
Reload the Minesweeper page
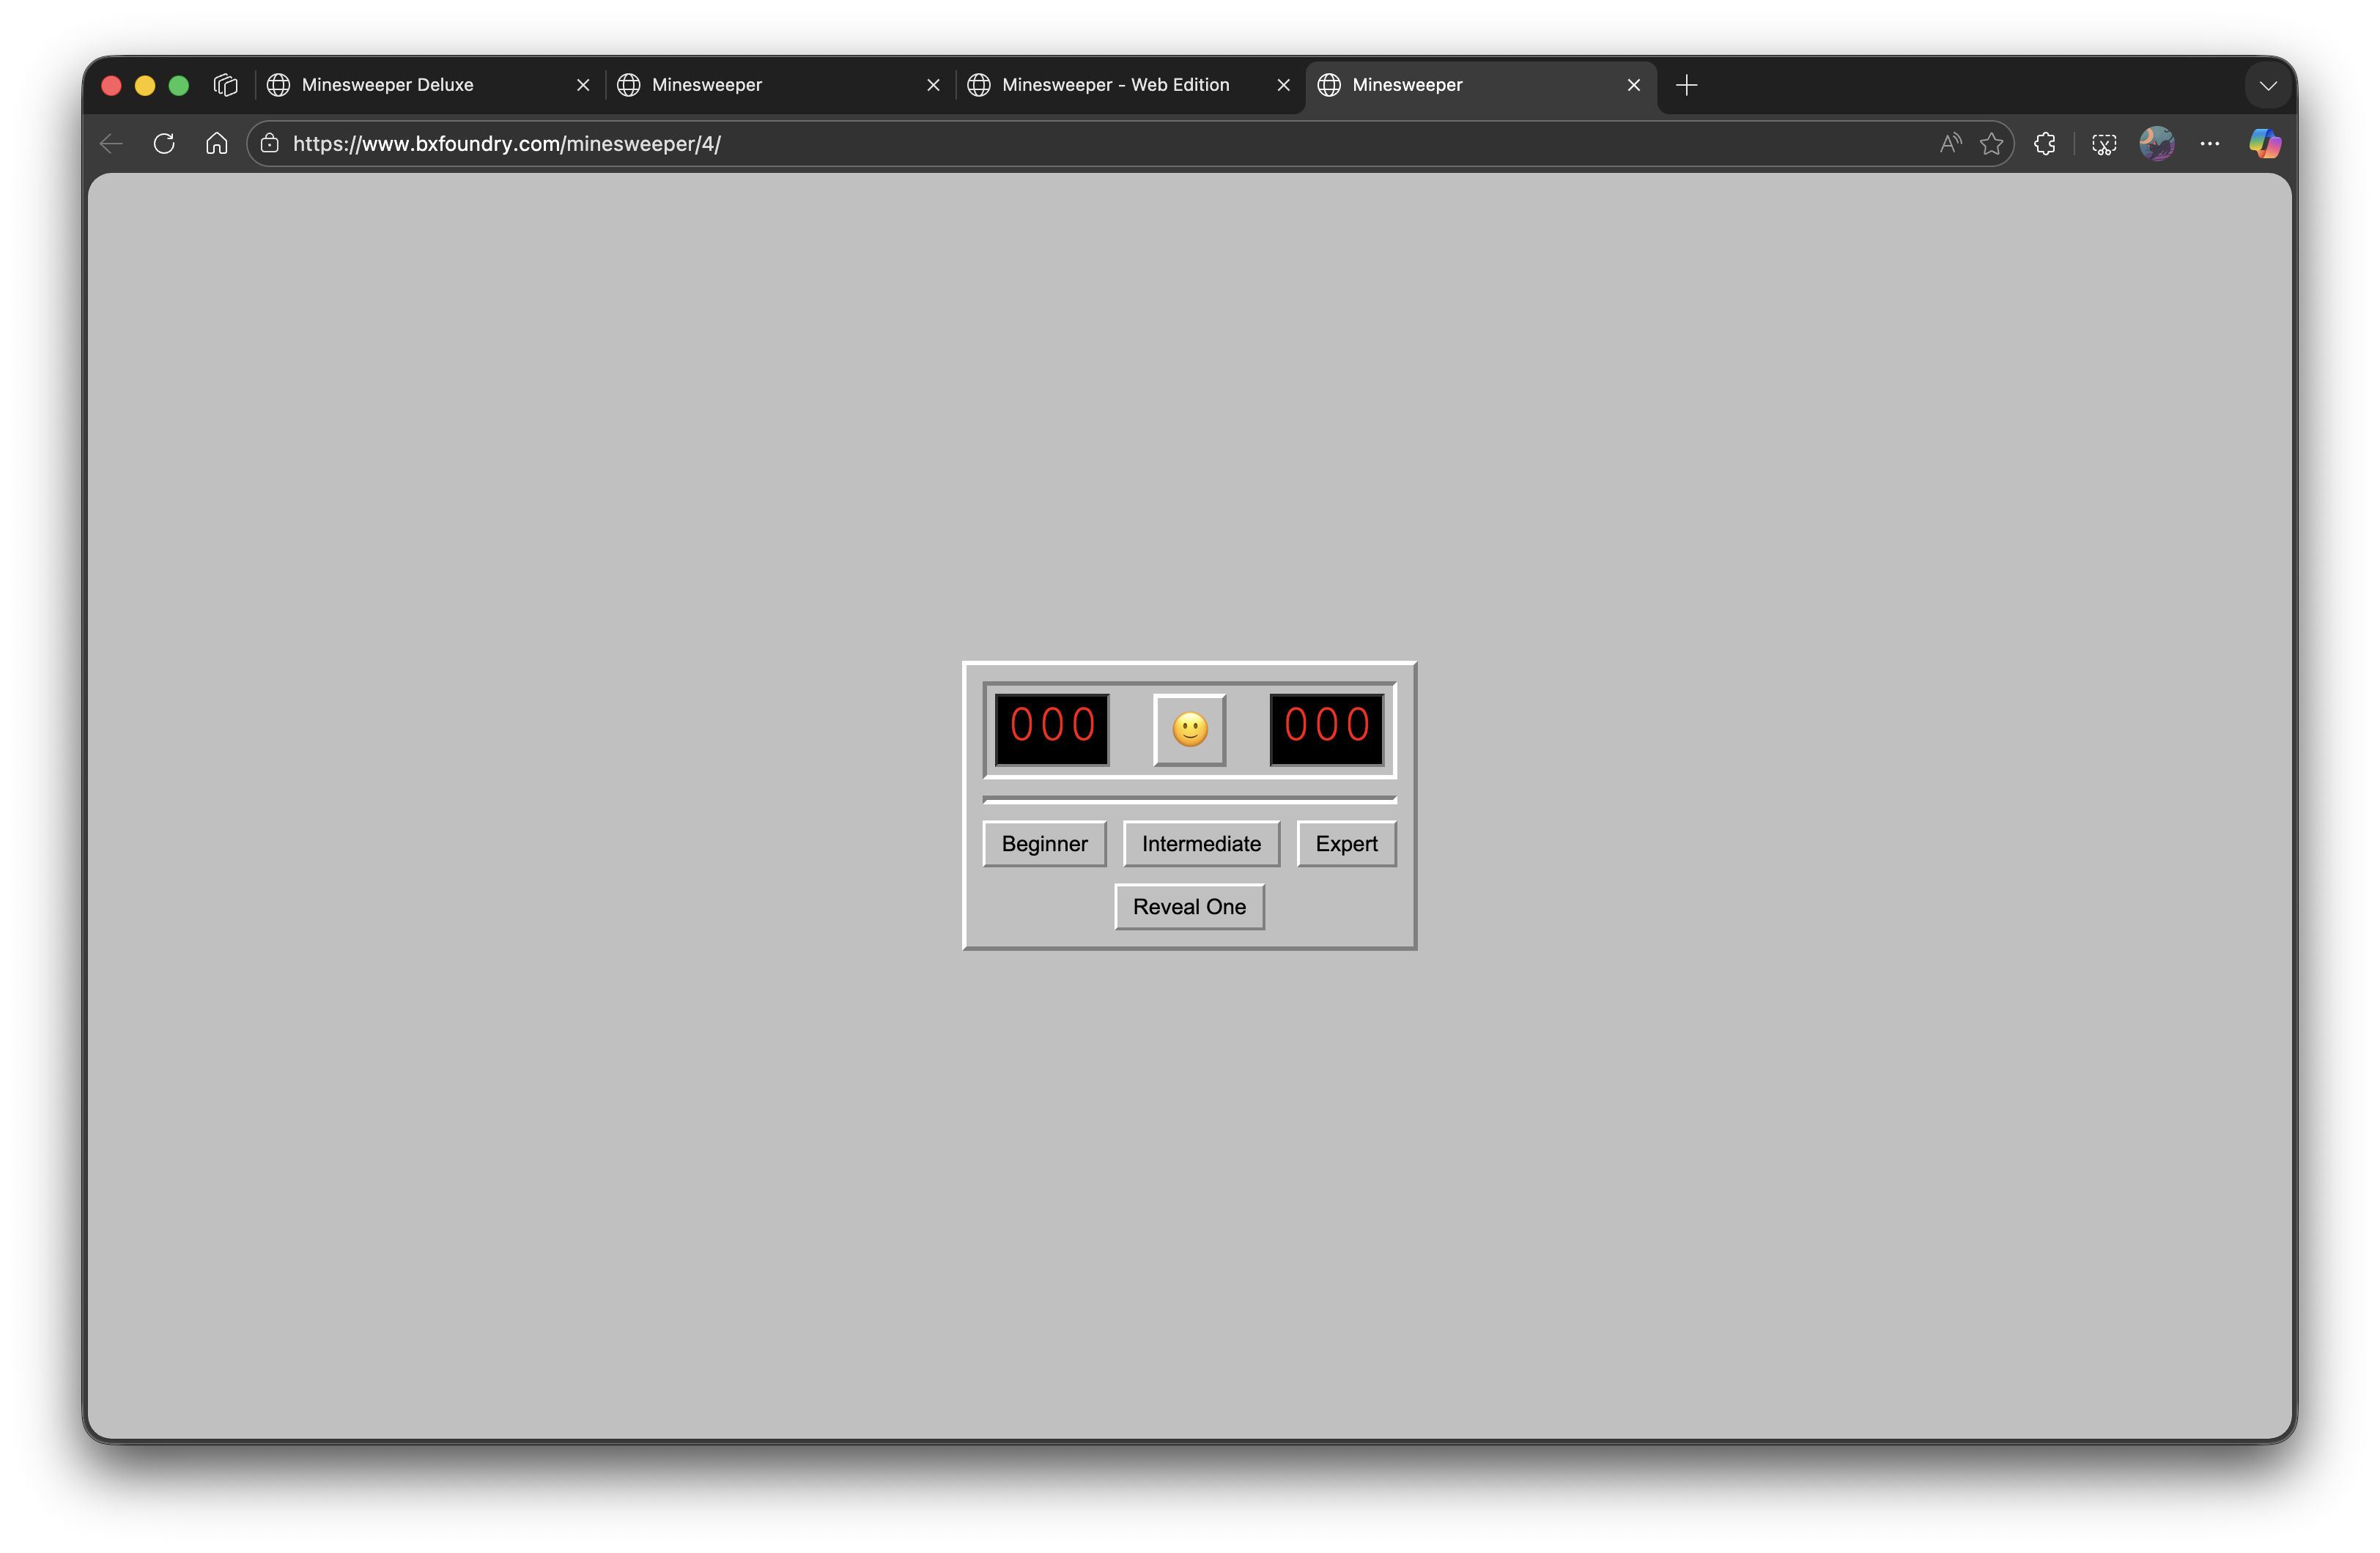pos(163,143)
